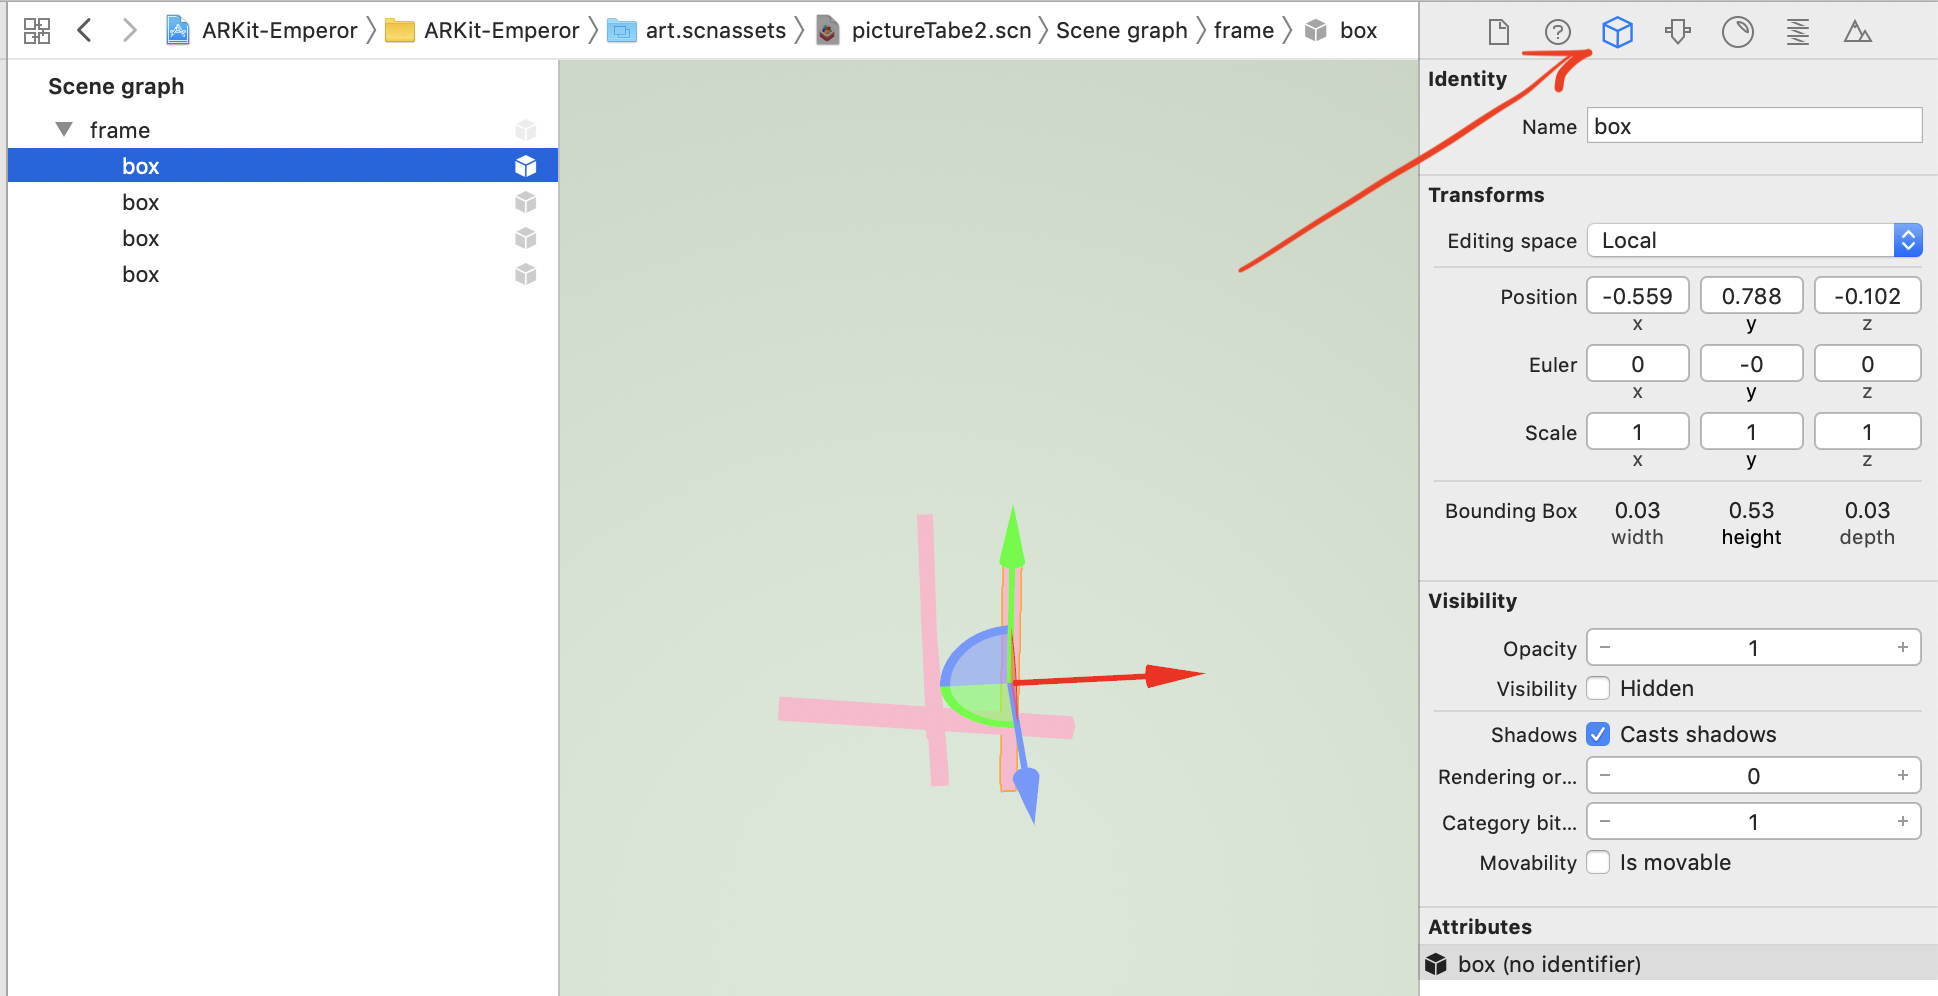Click the Opacity value field
Image resolution: width=1938 pixels, height=996 pixels.
pyautogui.click(x=1753, y=648)
